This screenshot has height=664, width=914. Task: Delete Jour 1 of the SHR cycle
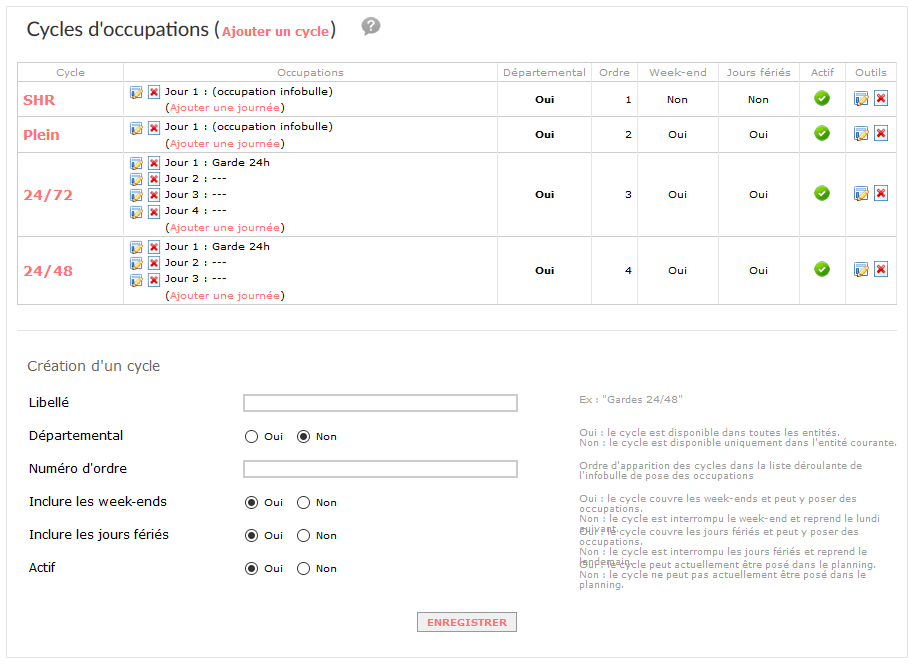154,92
